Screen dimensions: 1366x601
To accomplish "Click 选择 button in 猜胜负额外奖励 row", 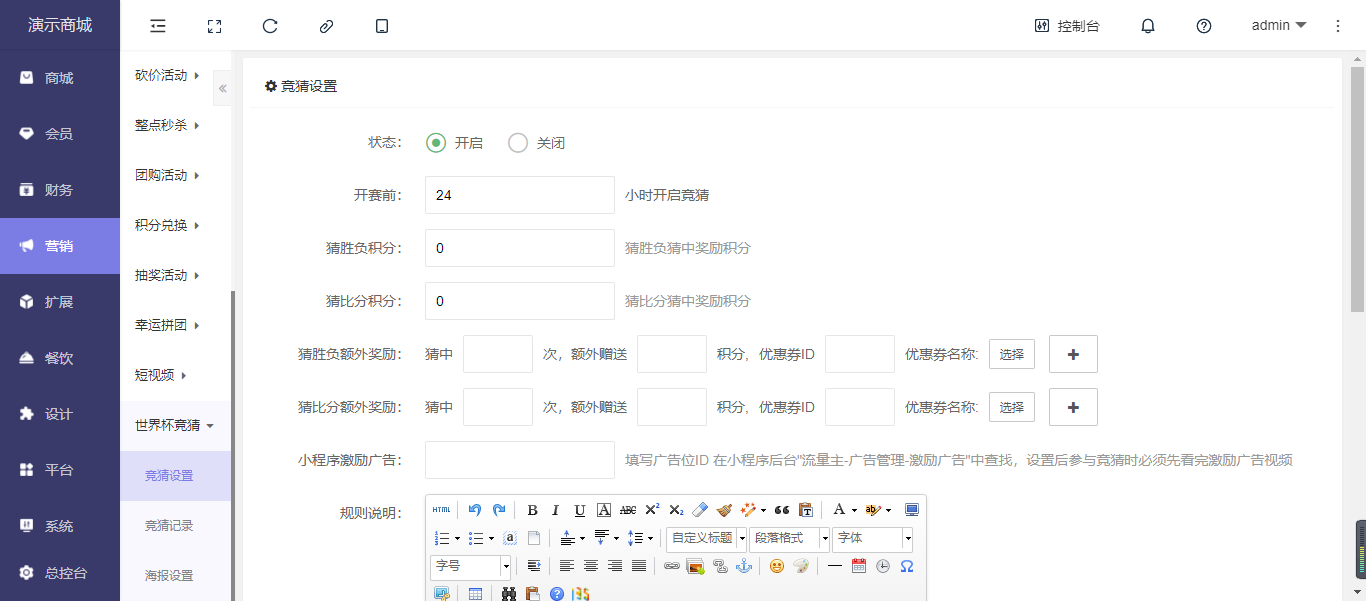I will [x=1012, y=354].
